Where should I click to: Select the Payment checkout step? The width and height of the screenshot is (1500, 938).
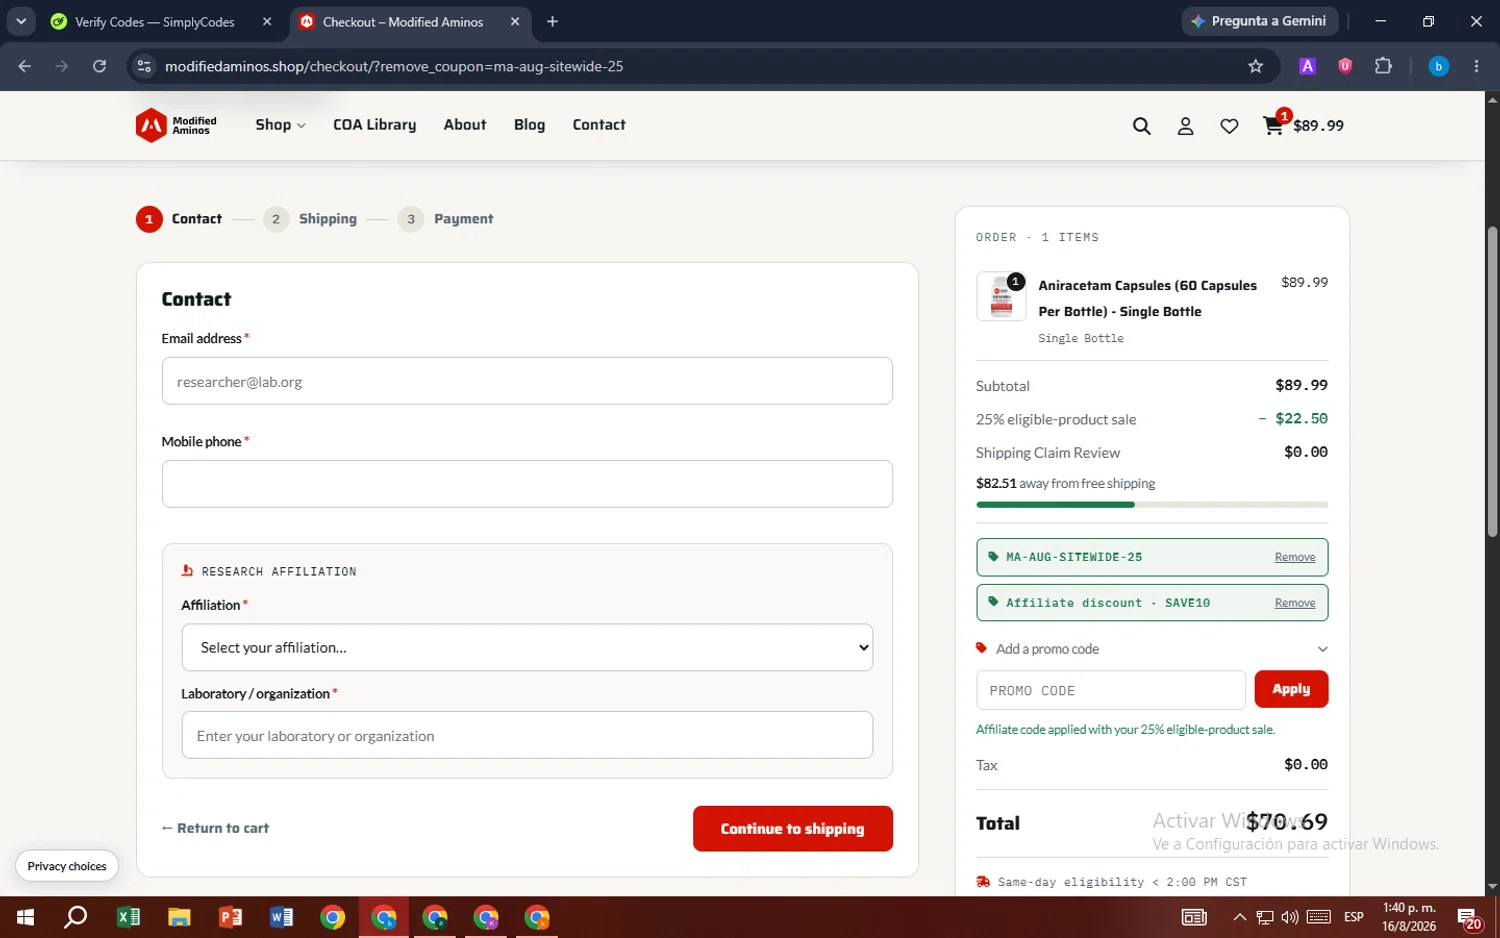tap(445, 219)
